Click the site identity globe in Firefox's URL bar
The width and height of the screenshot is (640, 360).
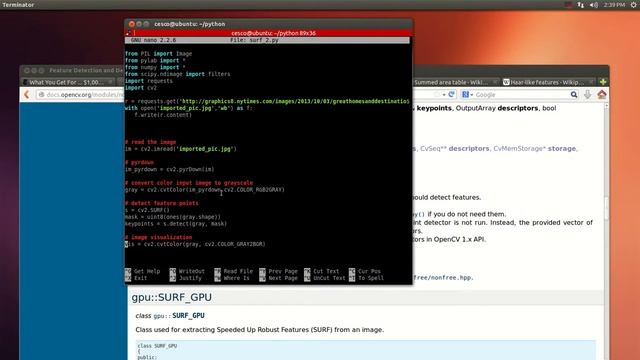(41, 95)
